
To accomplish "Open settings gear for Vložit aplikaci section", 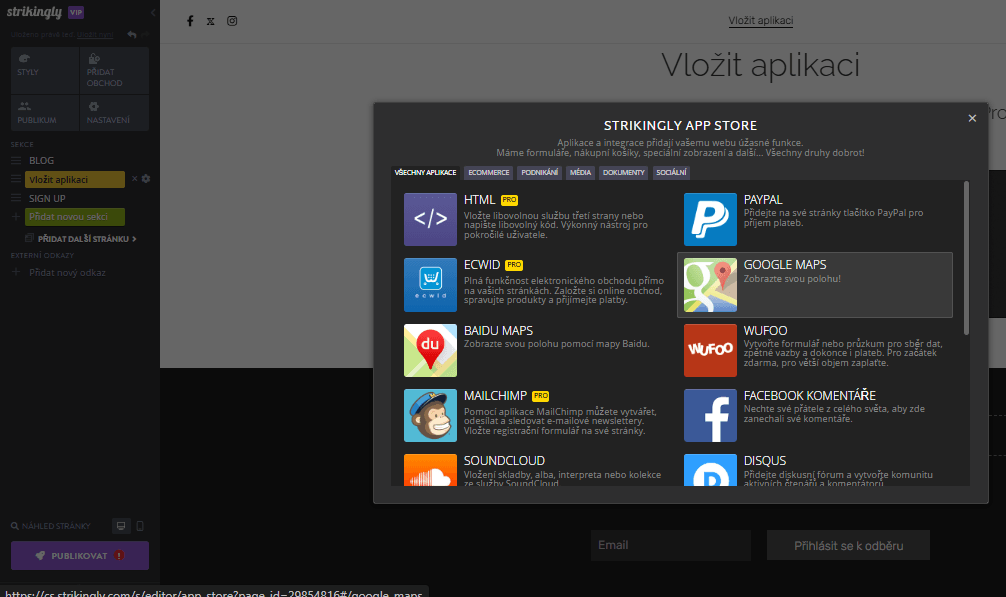I will (x=146, y=179).
